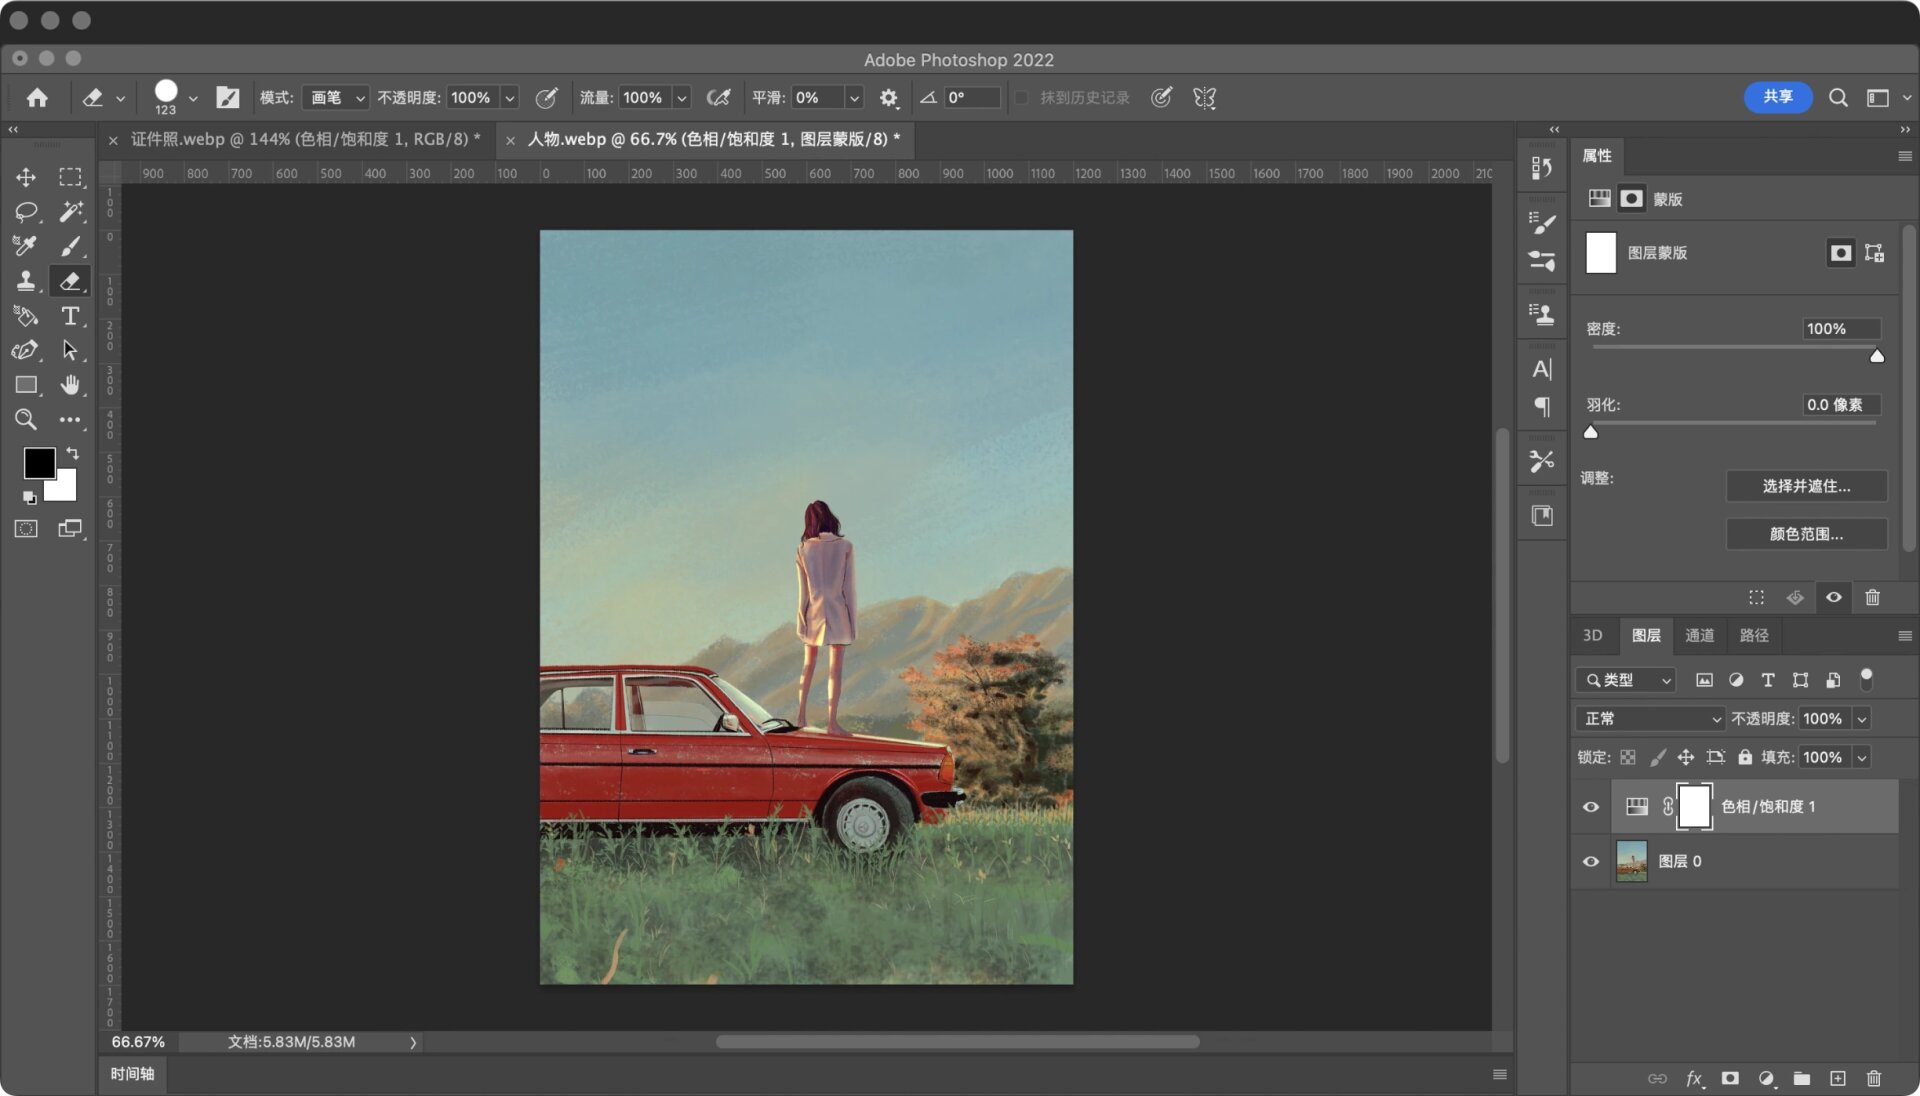Switch to the 通道 tab
The height and width of the screenshot is (1096, 1920).
[1699, 636]
